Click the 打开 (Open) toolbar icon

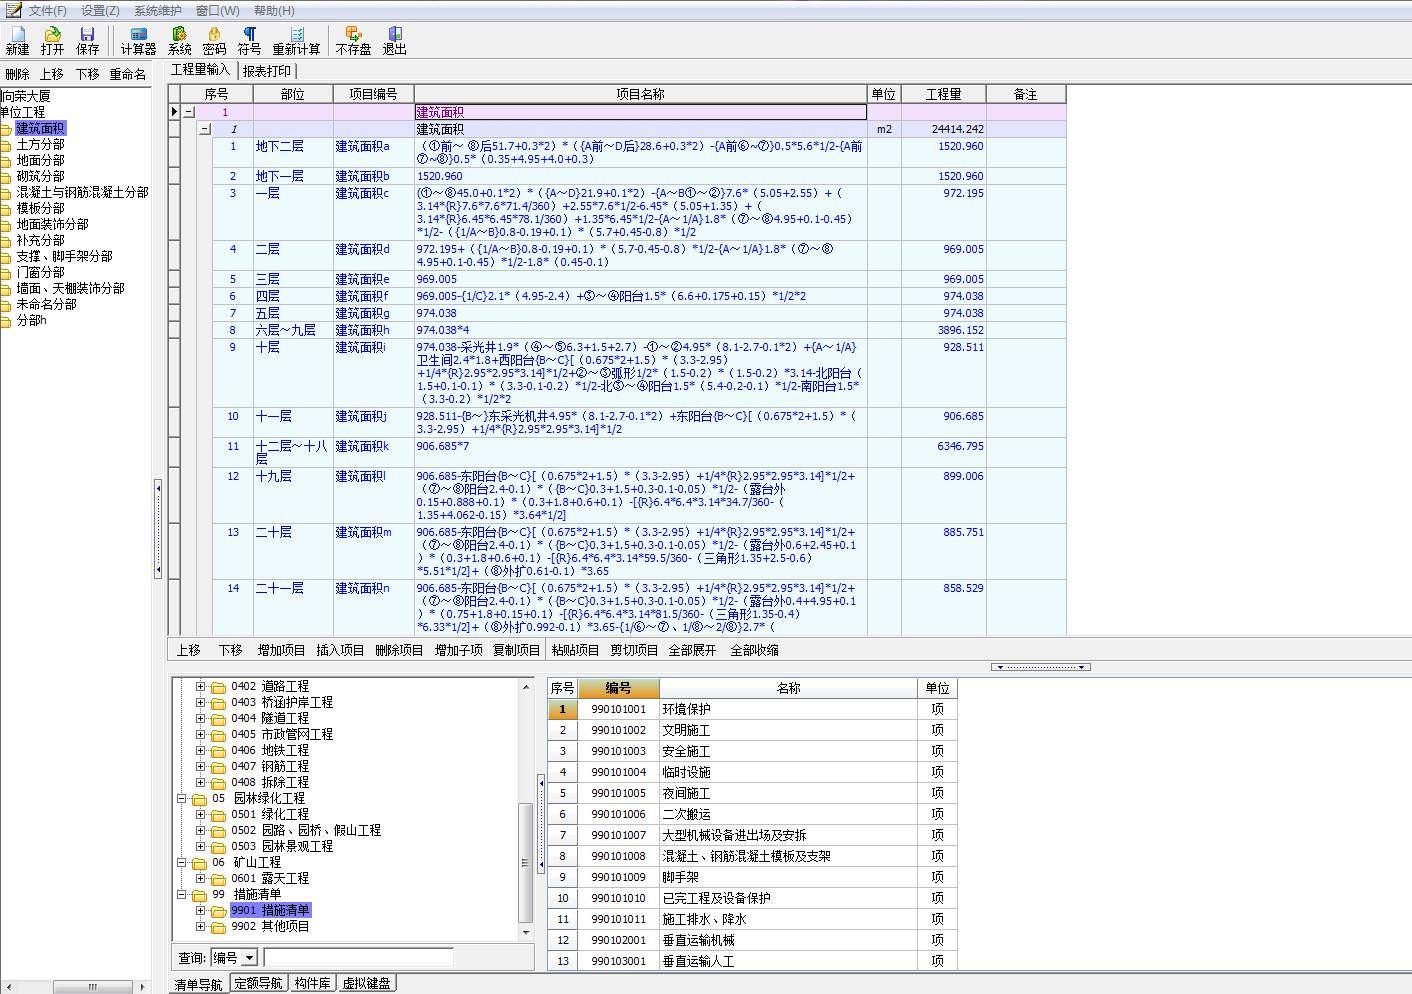click(52, 40)
